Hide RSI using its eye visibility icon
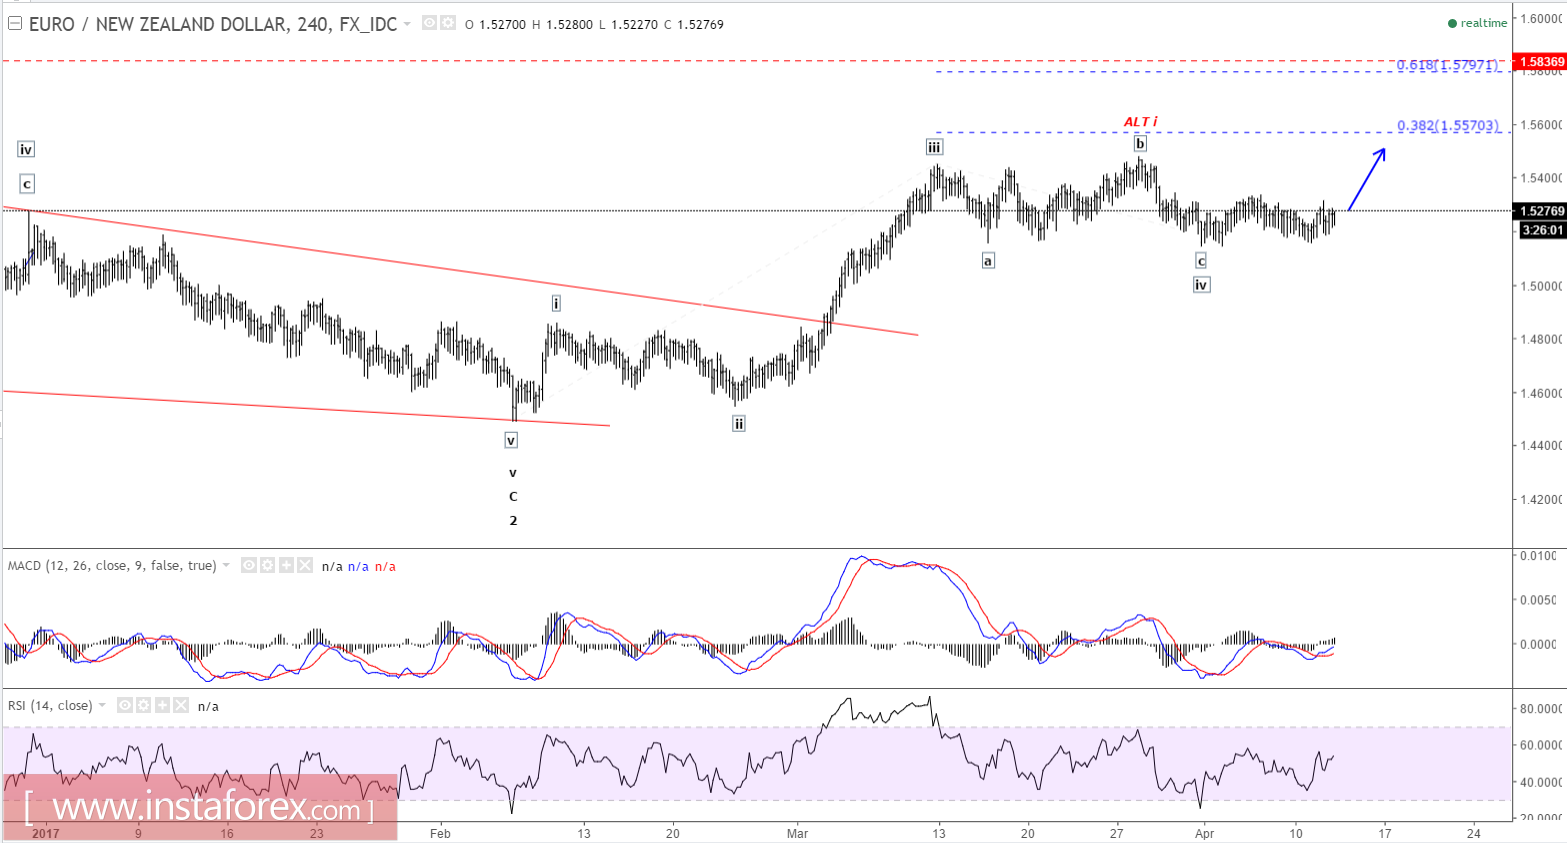This screenshot has width=1567, height=843. (x=124, y=705)
